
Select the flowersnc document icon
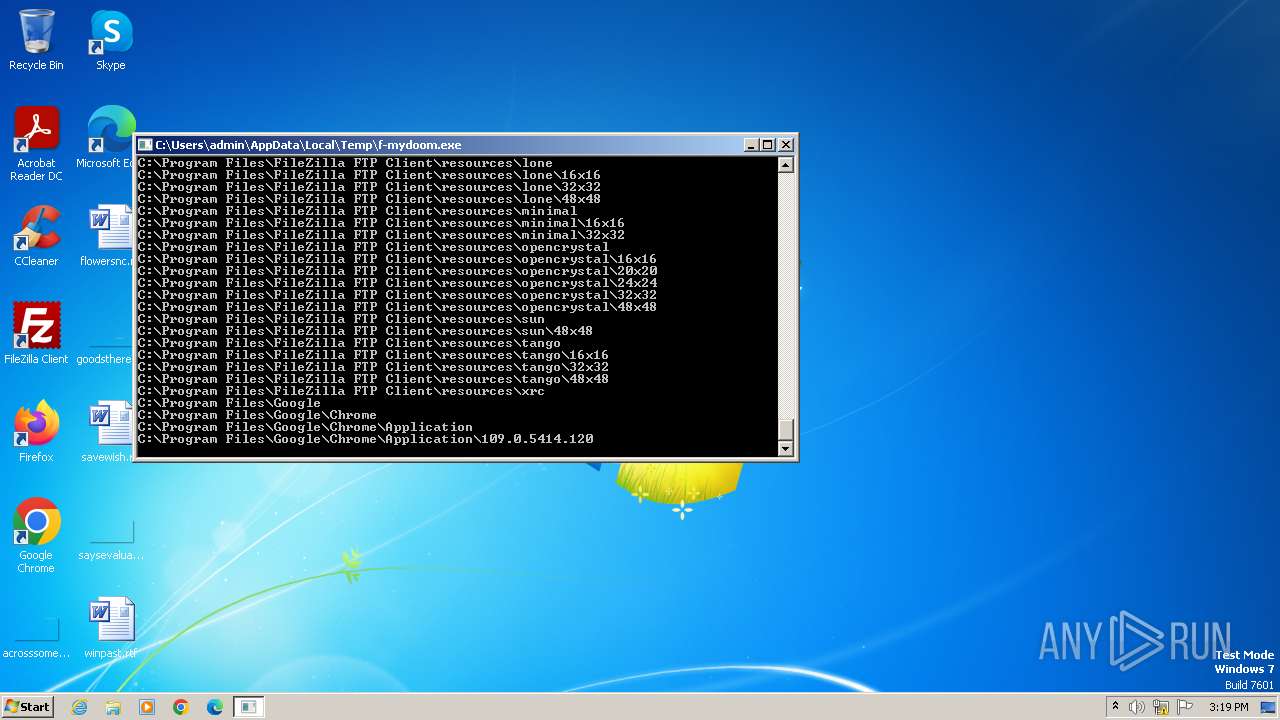tap(108, 236)
